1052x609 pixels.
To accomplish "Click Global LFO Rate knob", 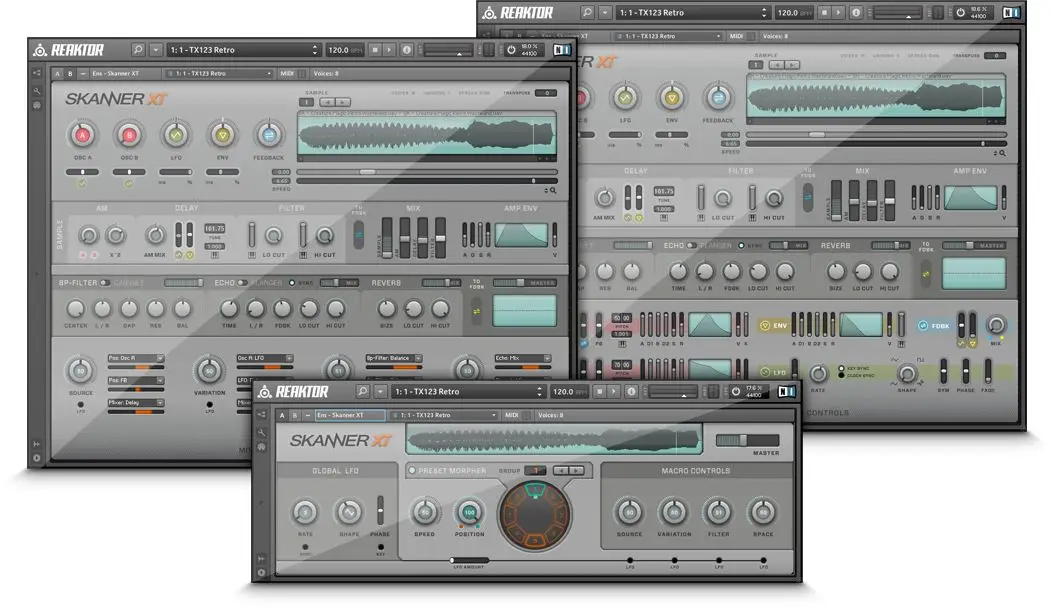I will click(x=305, y=512).
